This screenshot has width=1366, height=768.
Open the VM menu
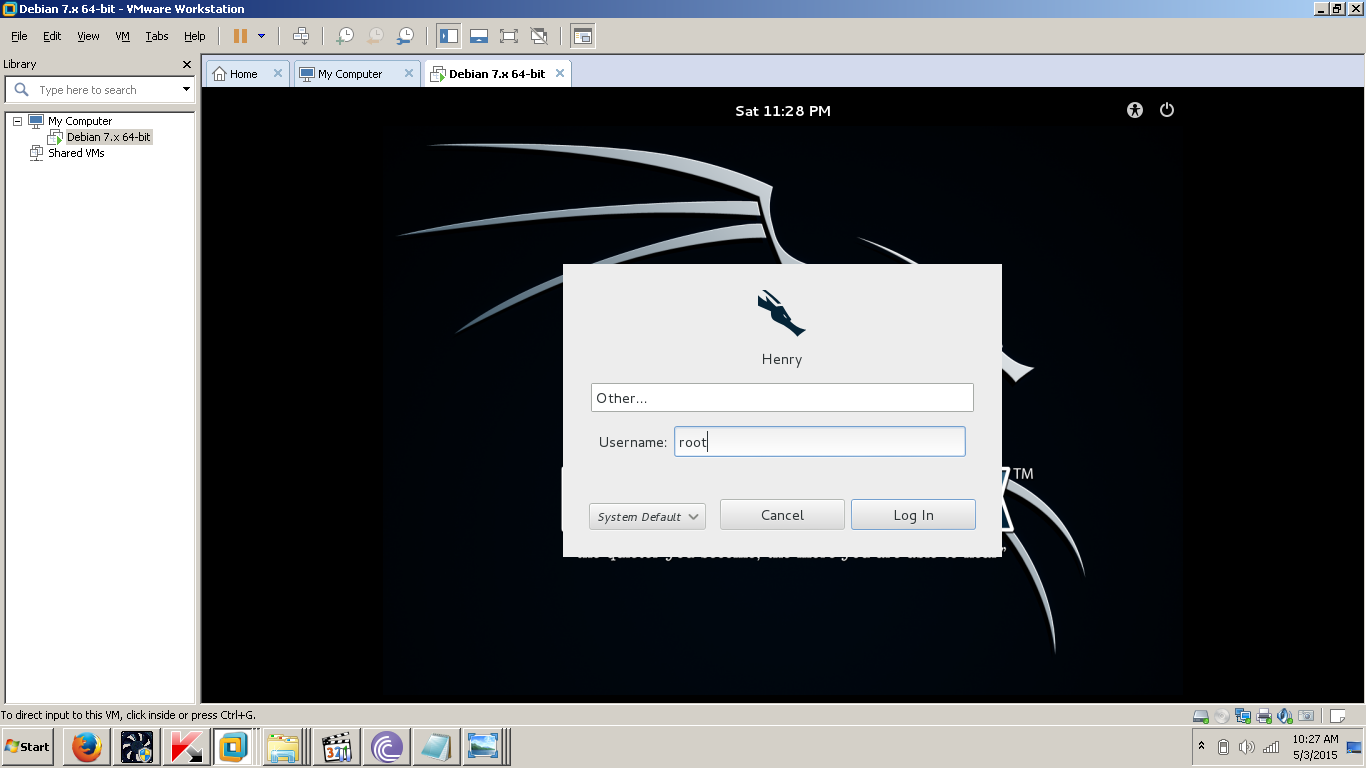point(123,36)
